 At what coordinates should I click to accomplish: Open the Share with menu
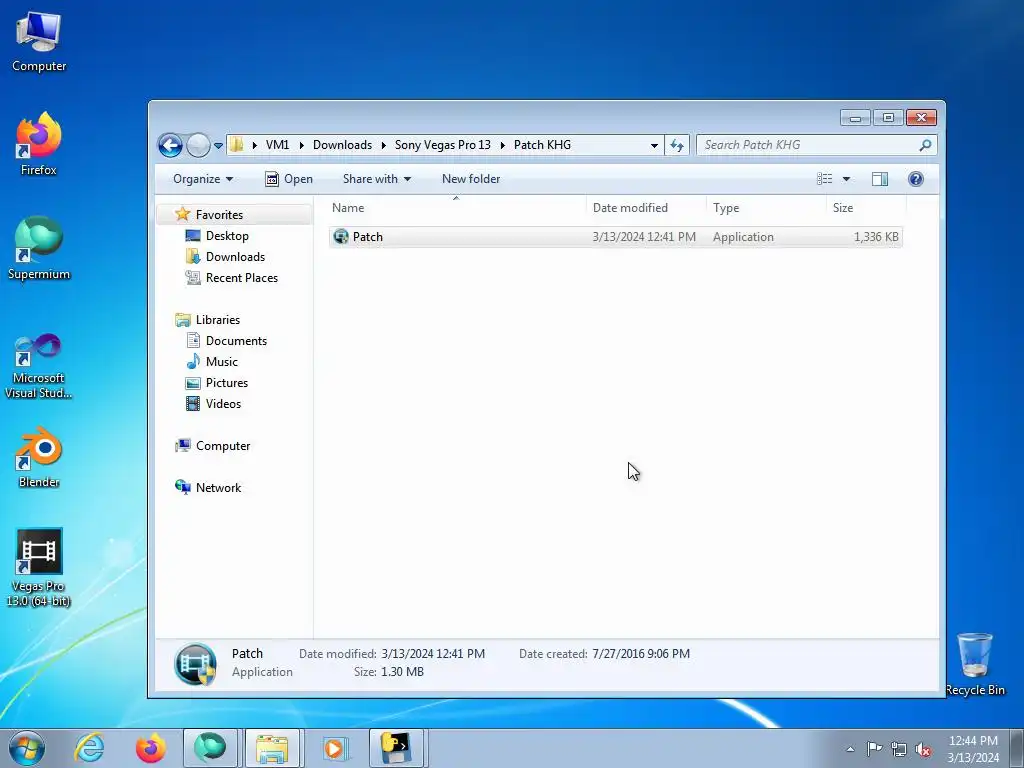377,179
